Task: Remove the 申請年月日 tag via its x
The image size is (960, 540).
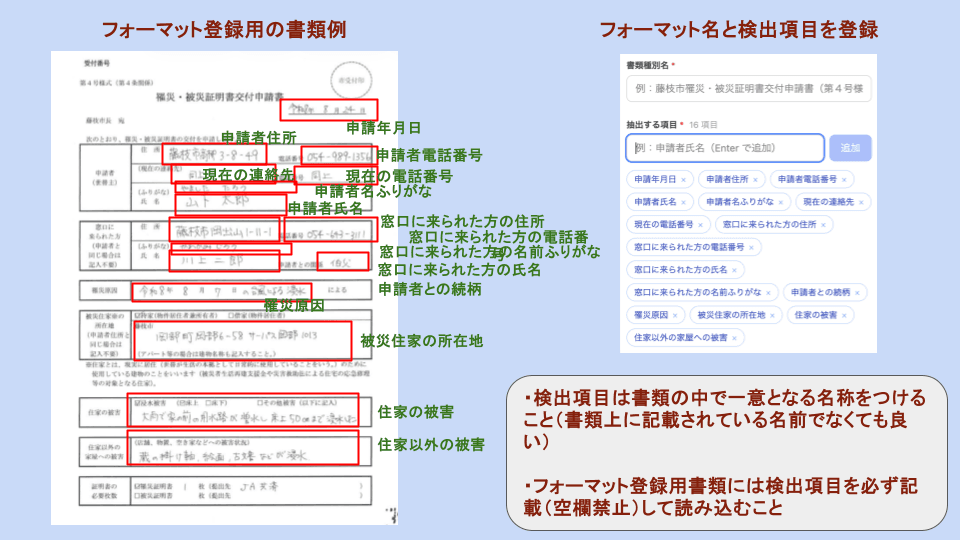Action: [x=683, y=180]
